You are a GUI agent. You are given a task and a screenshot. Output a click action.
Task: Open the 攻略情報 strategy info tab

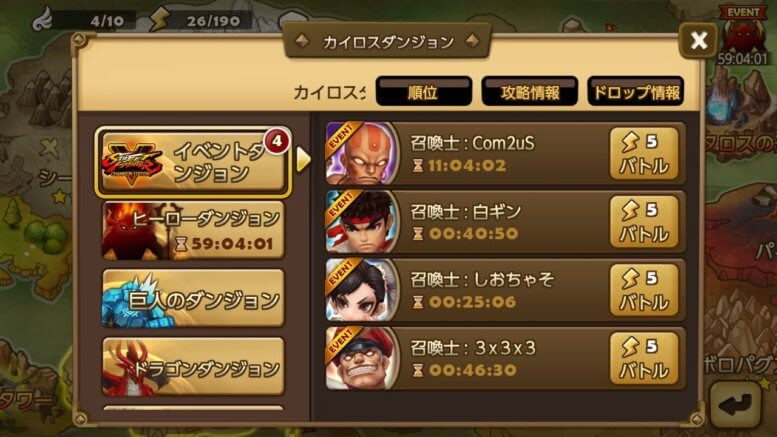(530, 91)
